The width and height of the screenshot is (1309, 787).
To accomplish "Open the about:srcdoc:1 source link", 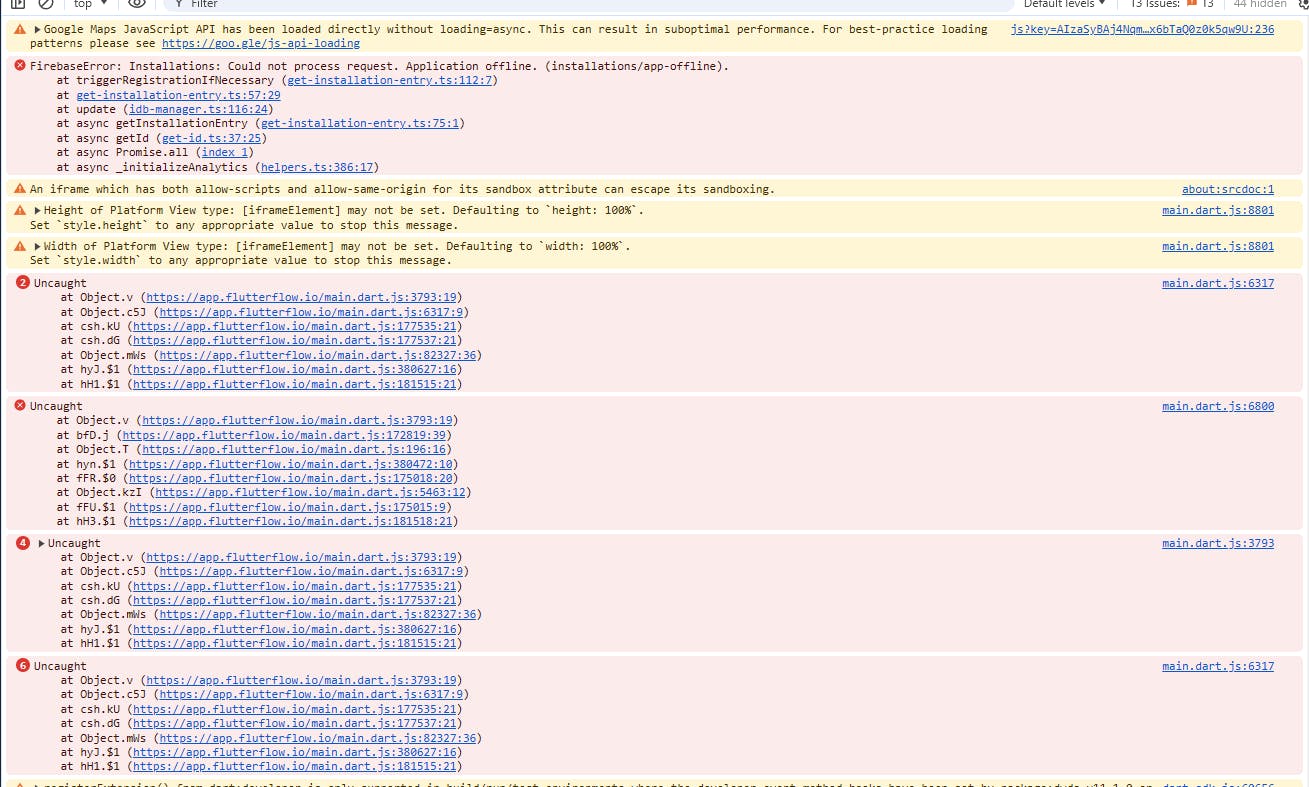I will [1228, 189].
